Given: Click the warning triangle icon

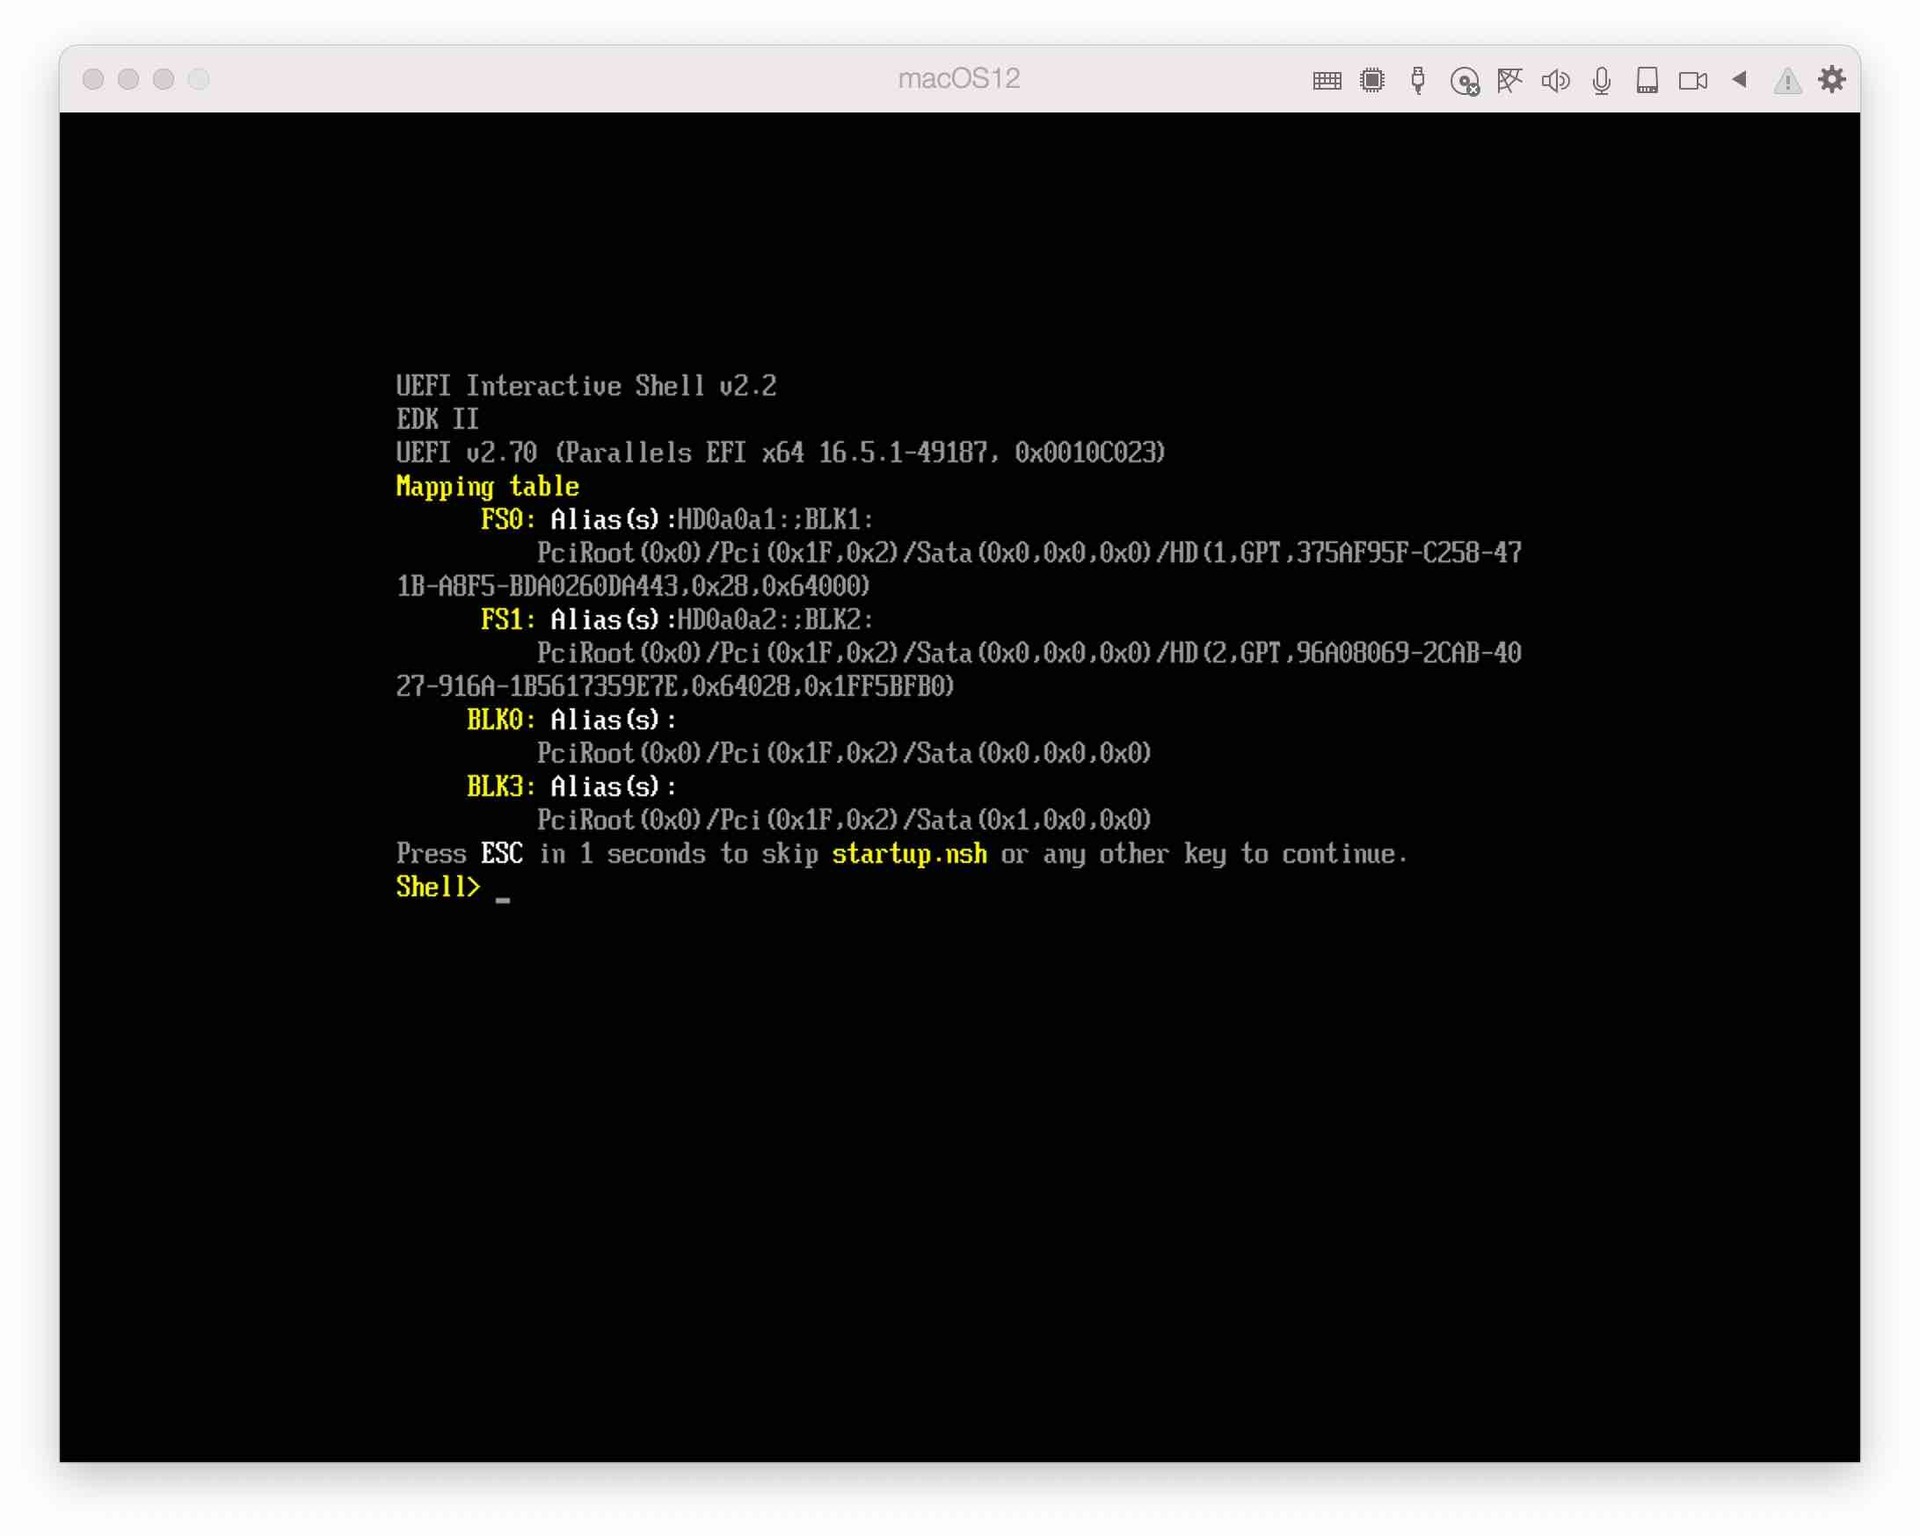Looking at the screenshot, I should click(1787, 80).
